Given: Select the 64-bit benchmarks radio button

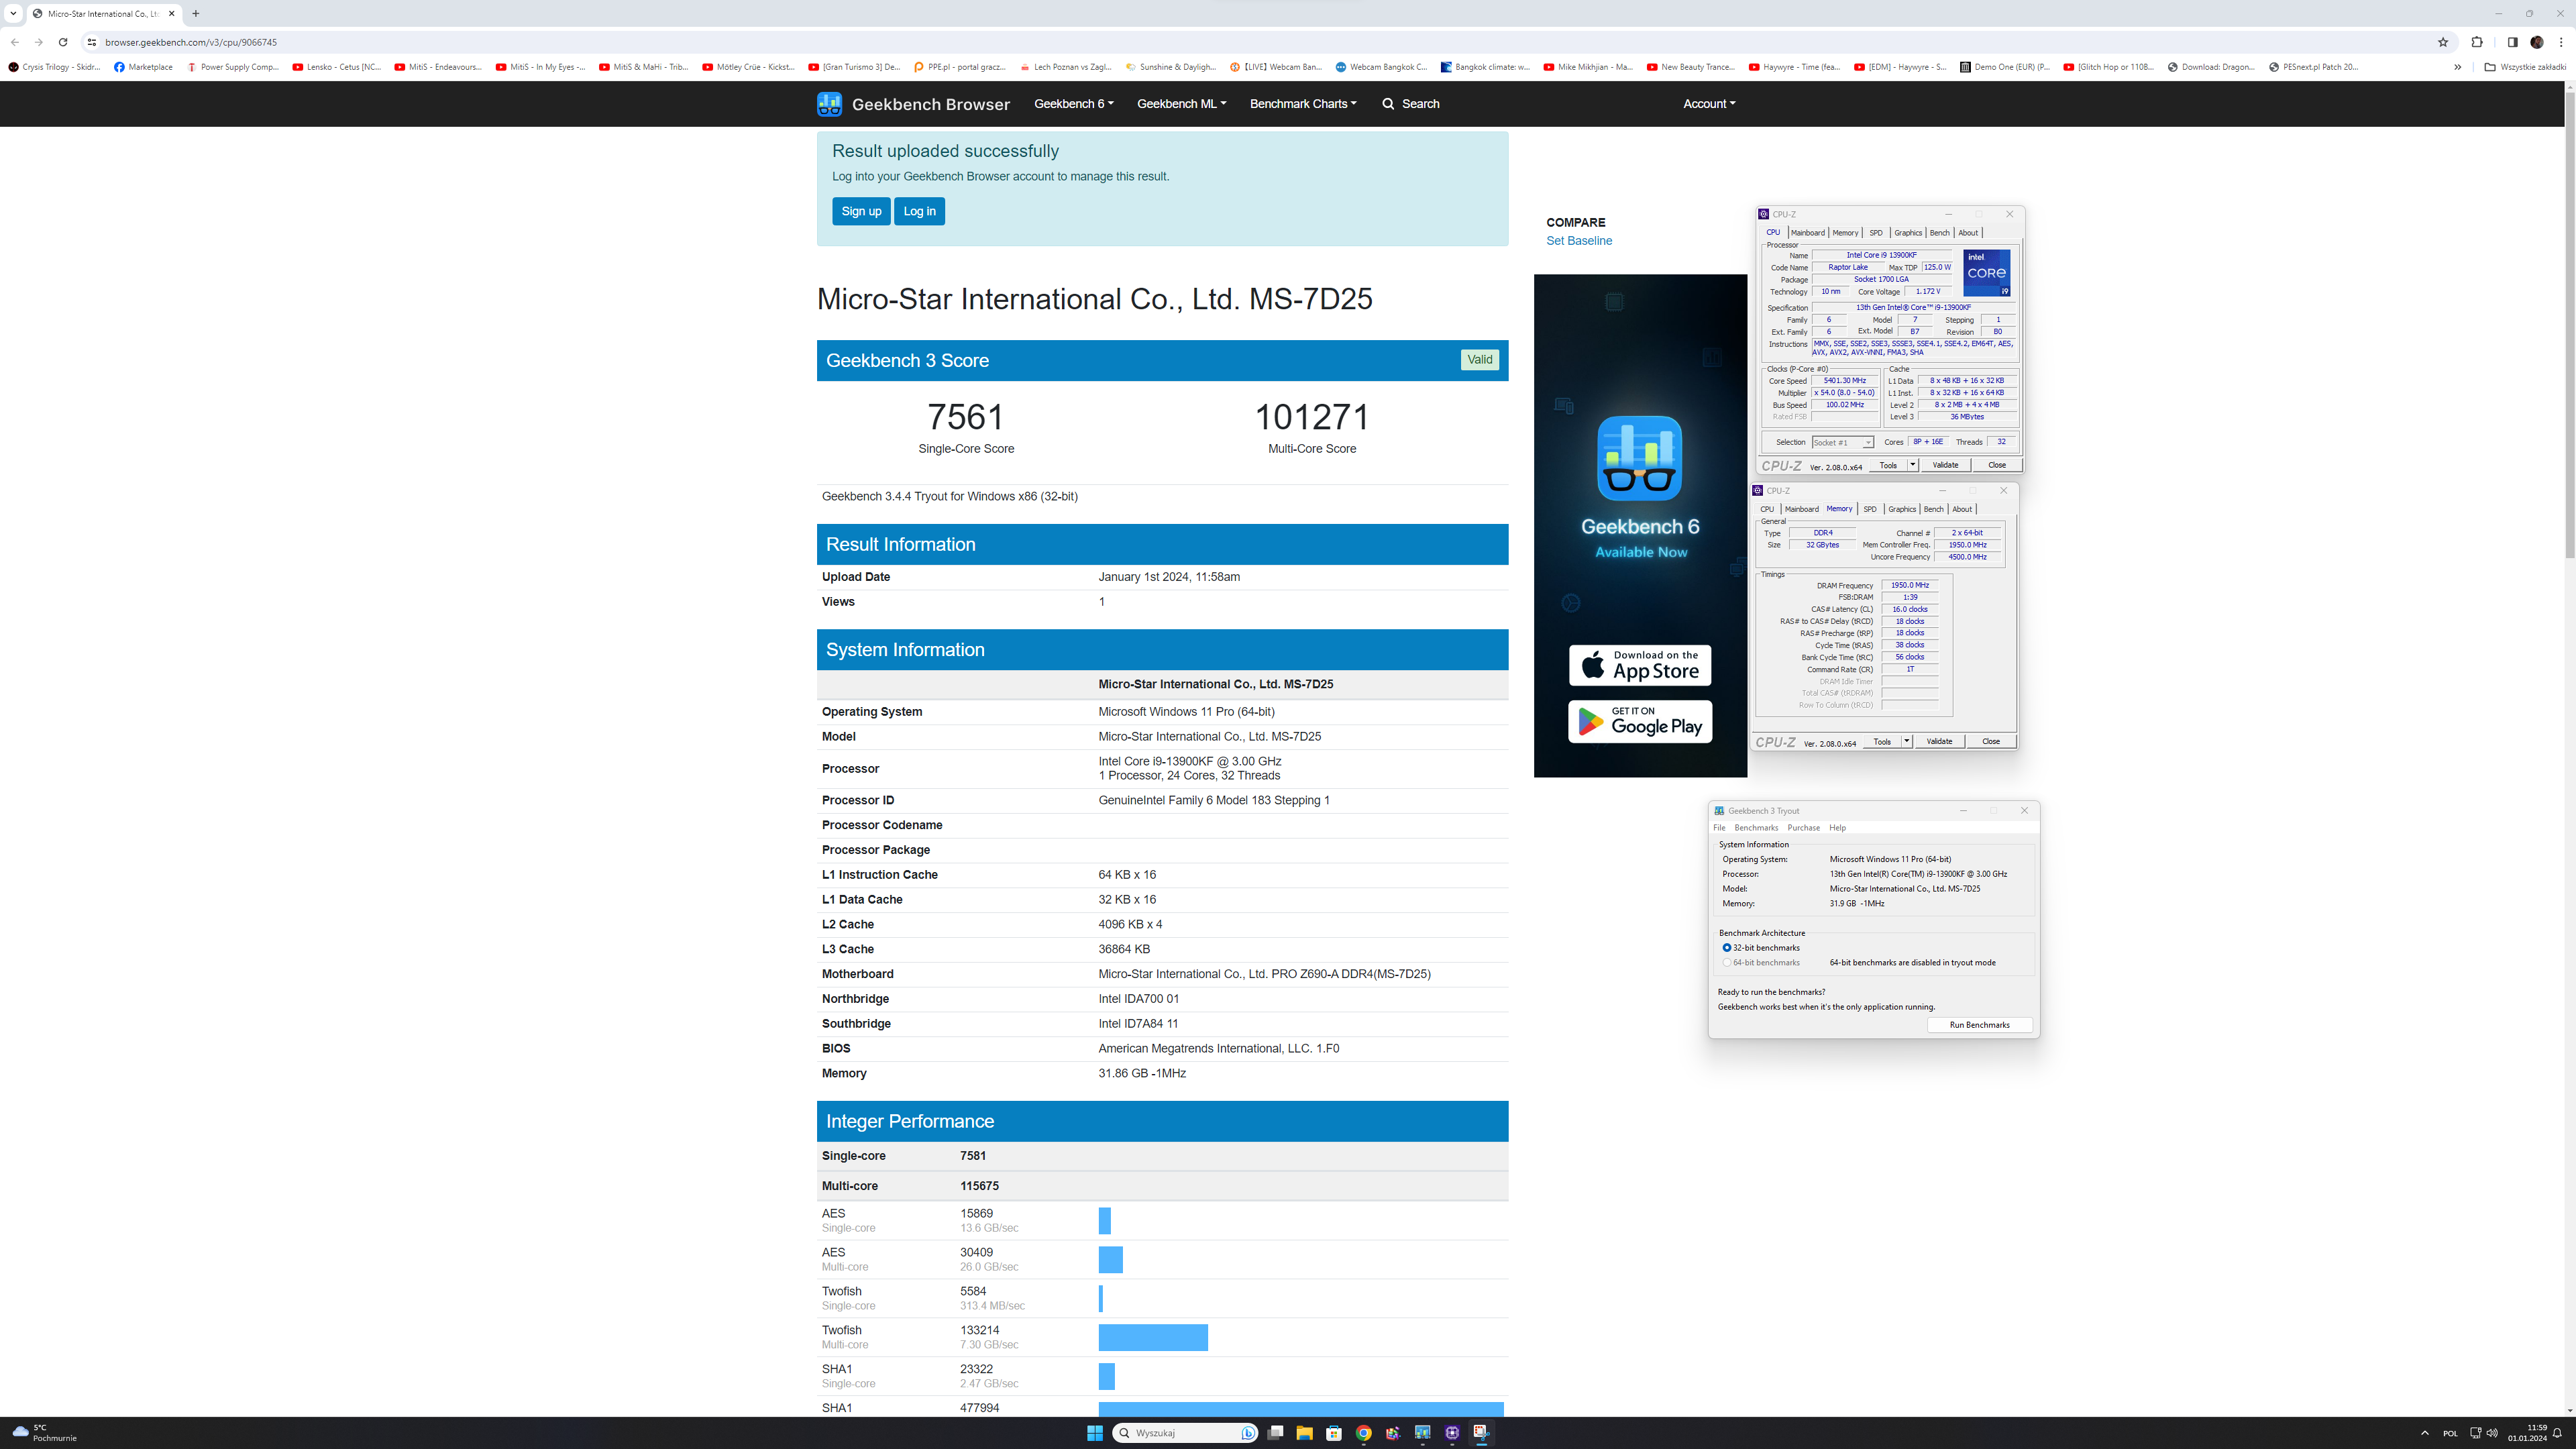Looking at the screenshot, I should pos(1727,963).
